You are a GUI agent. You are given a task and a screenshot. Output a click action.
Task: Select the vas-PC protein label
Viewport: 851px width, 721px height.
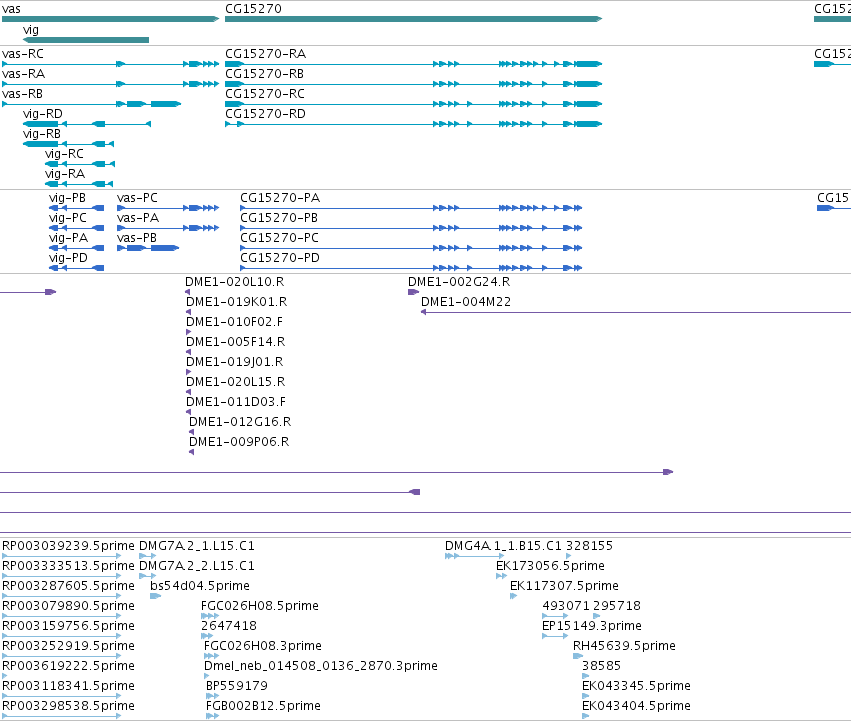click(137, 198)
